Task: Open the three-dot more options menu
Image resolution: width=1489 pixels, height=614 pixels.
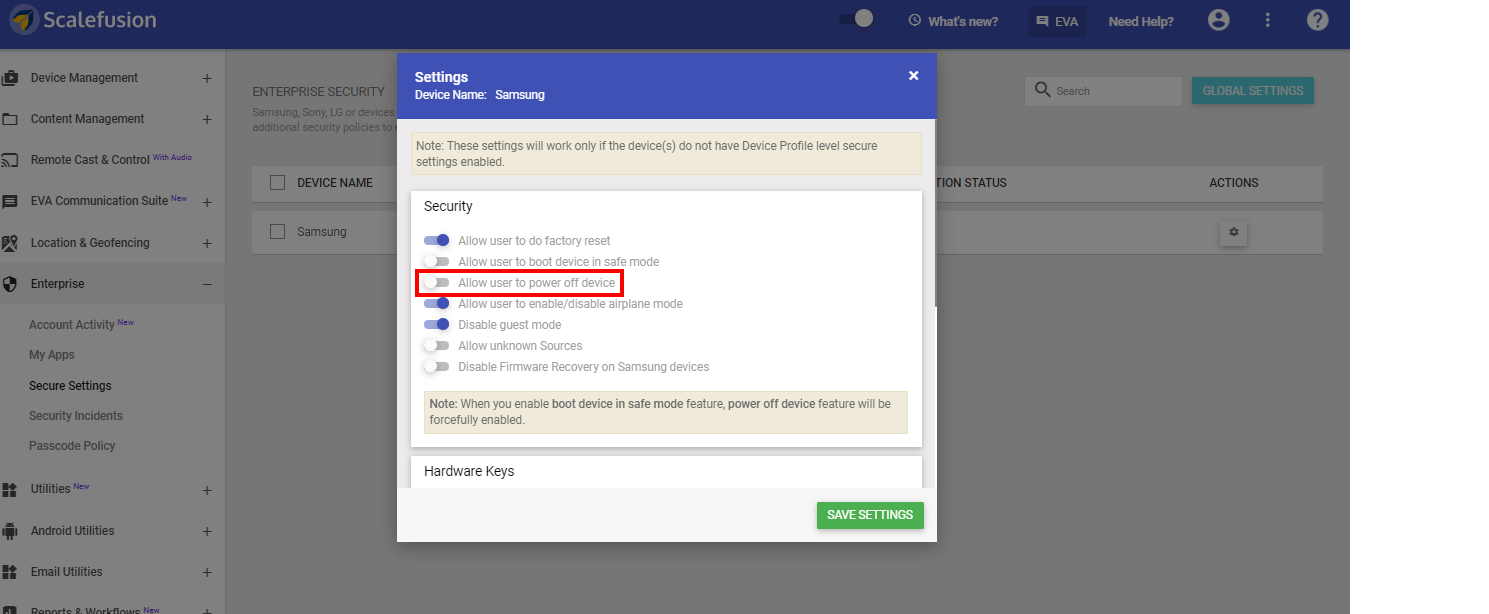Action: coord(1268,20)
